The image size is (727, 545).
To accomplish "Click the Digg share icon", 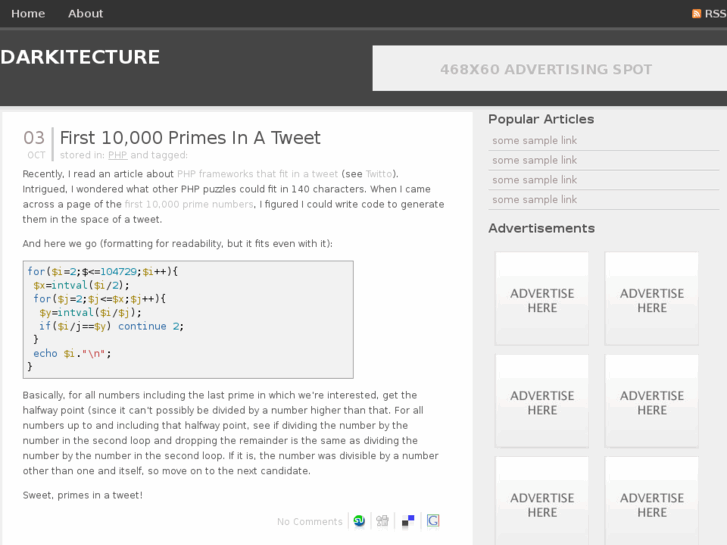I will point(382,521).
